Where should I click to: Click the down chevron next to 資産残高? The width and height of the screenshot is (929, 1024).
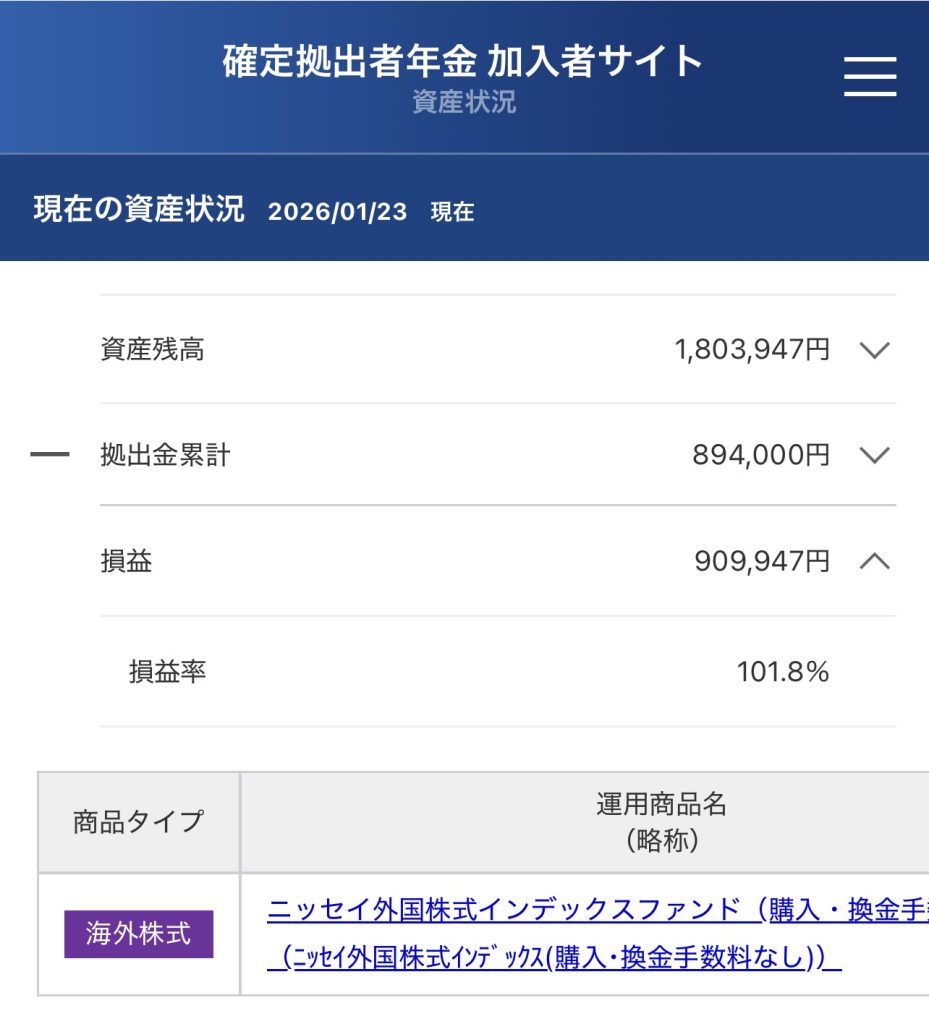[874, 349]
